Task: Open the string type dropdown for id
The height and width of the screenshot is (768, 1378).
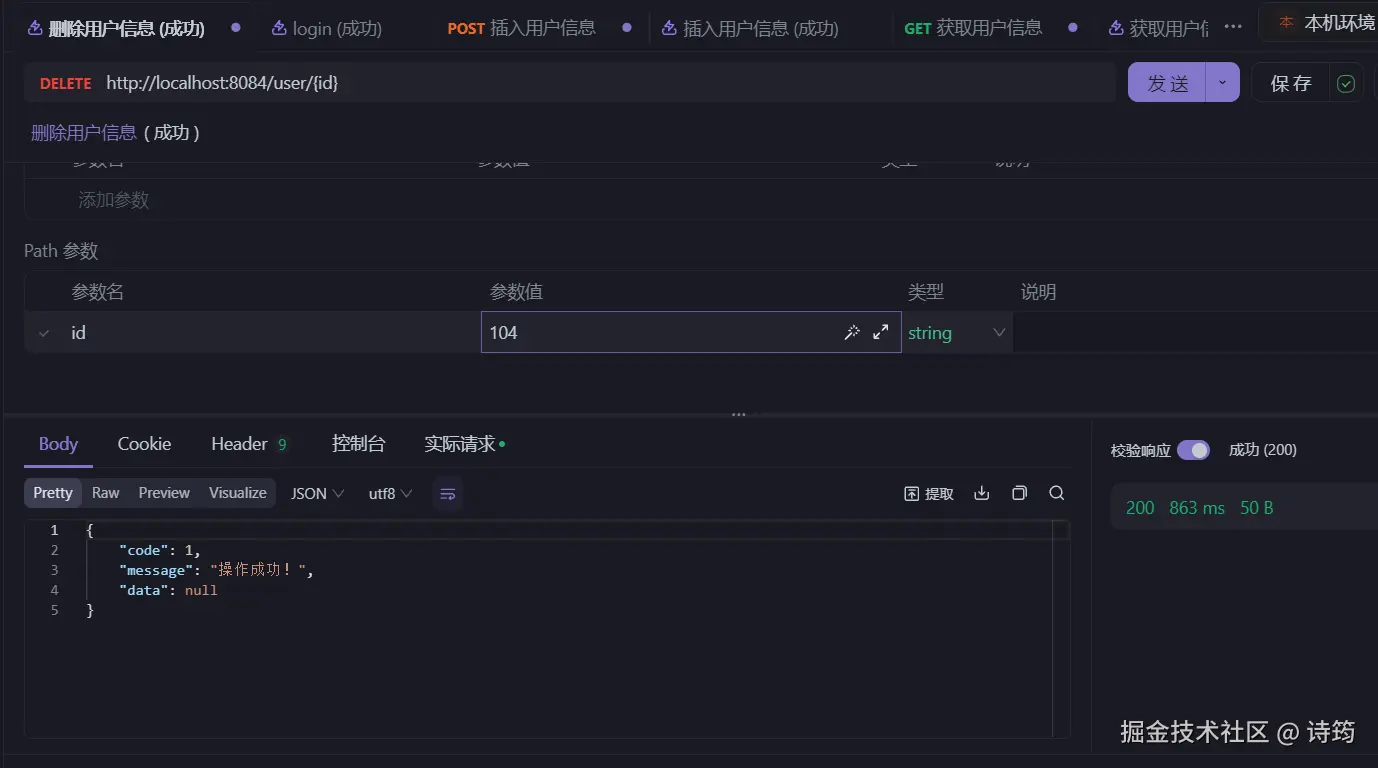Action: (x=957, y=333)
